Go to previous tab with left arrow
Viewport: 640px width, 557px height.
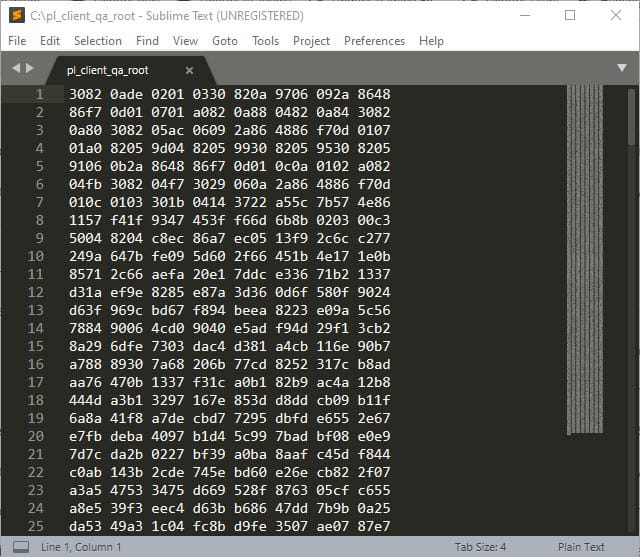coord(16,68)
